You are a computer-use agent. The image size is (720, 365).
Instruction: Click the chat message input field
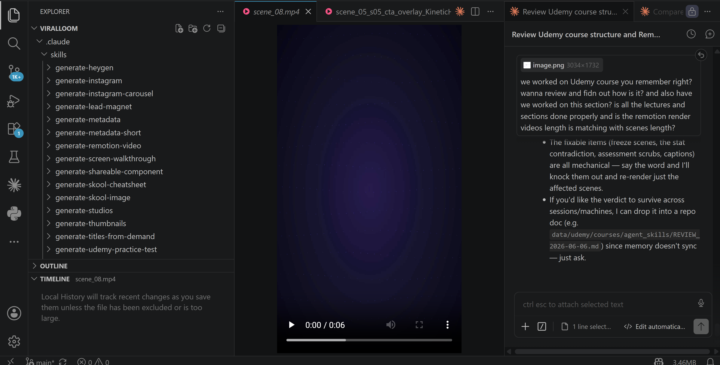[x=606, y=304]
